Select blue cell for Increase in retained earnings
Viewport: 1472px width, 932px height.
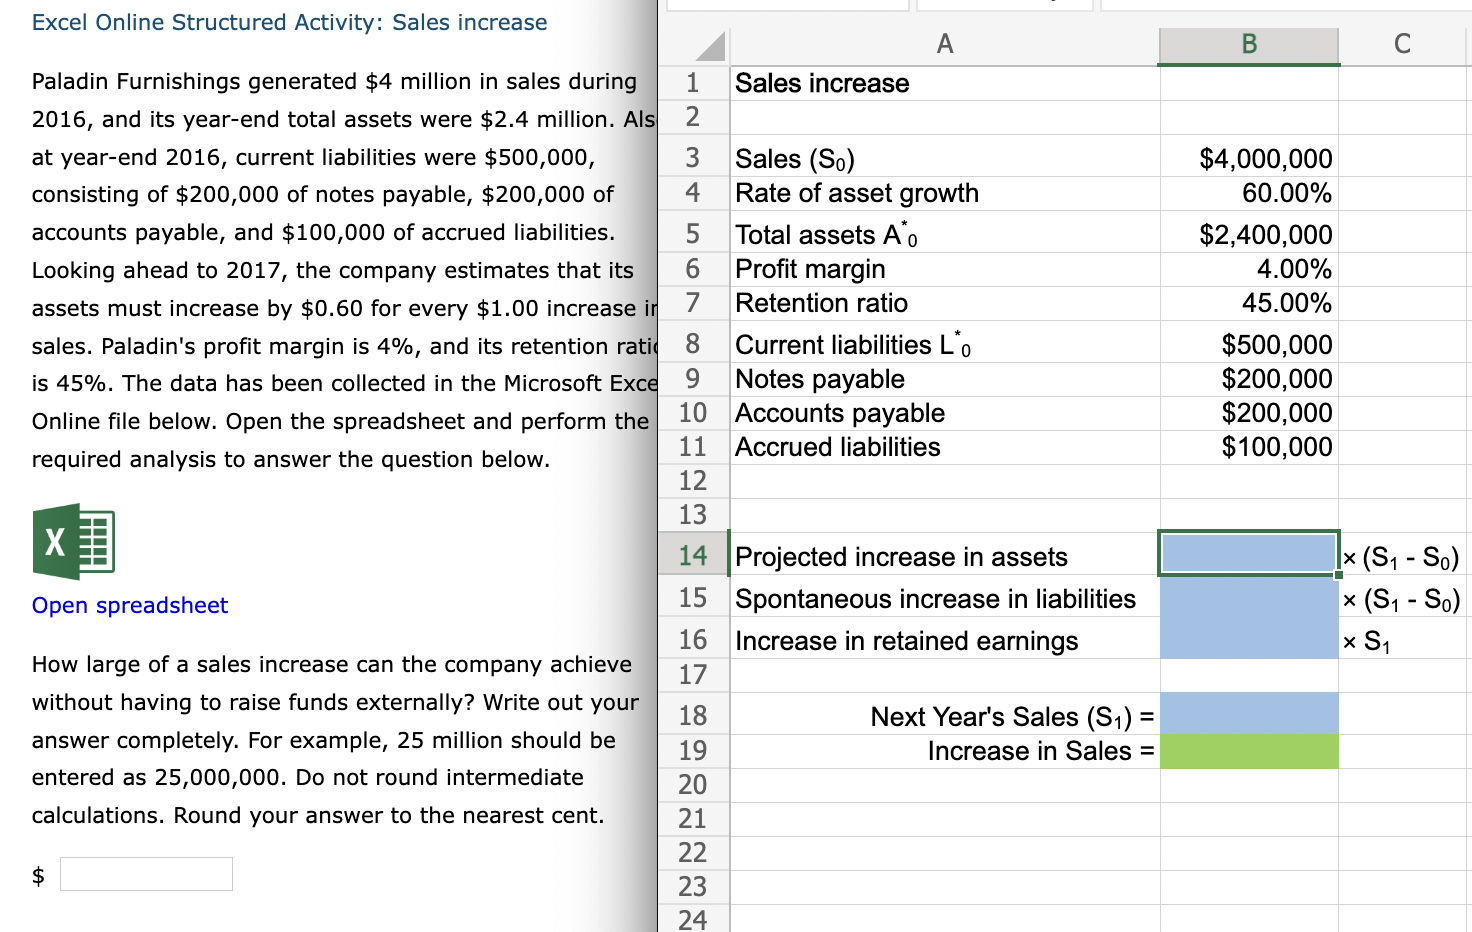(1249, 639)
